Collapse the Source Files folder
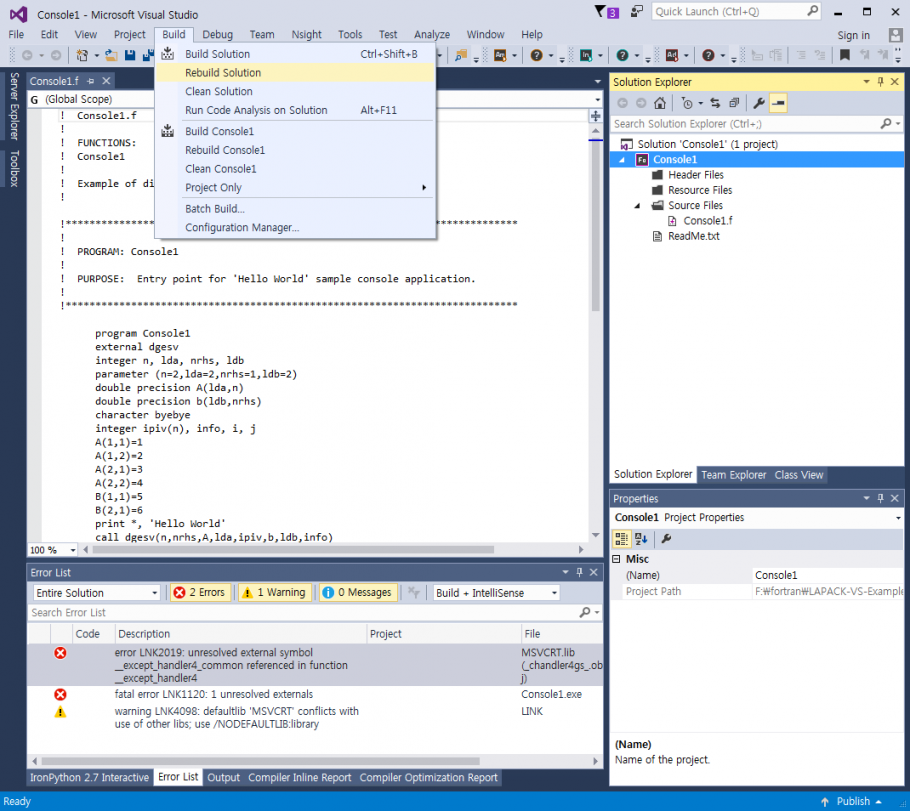The image size is (910, 811). point(638,206)
